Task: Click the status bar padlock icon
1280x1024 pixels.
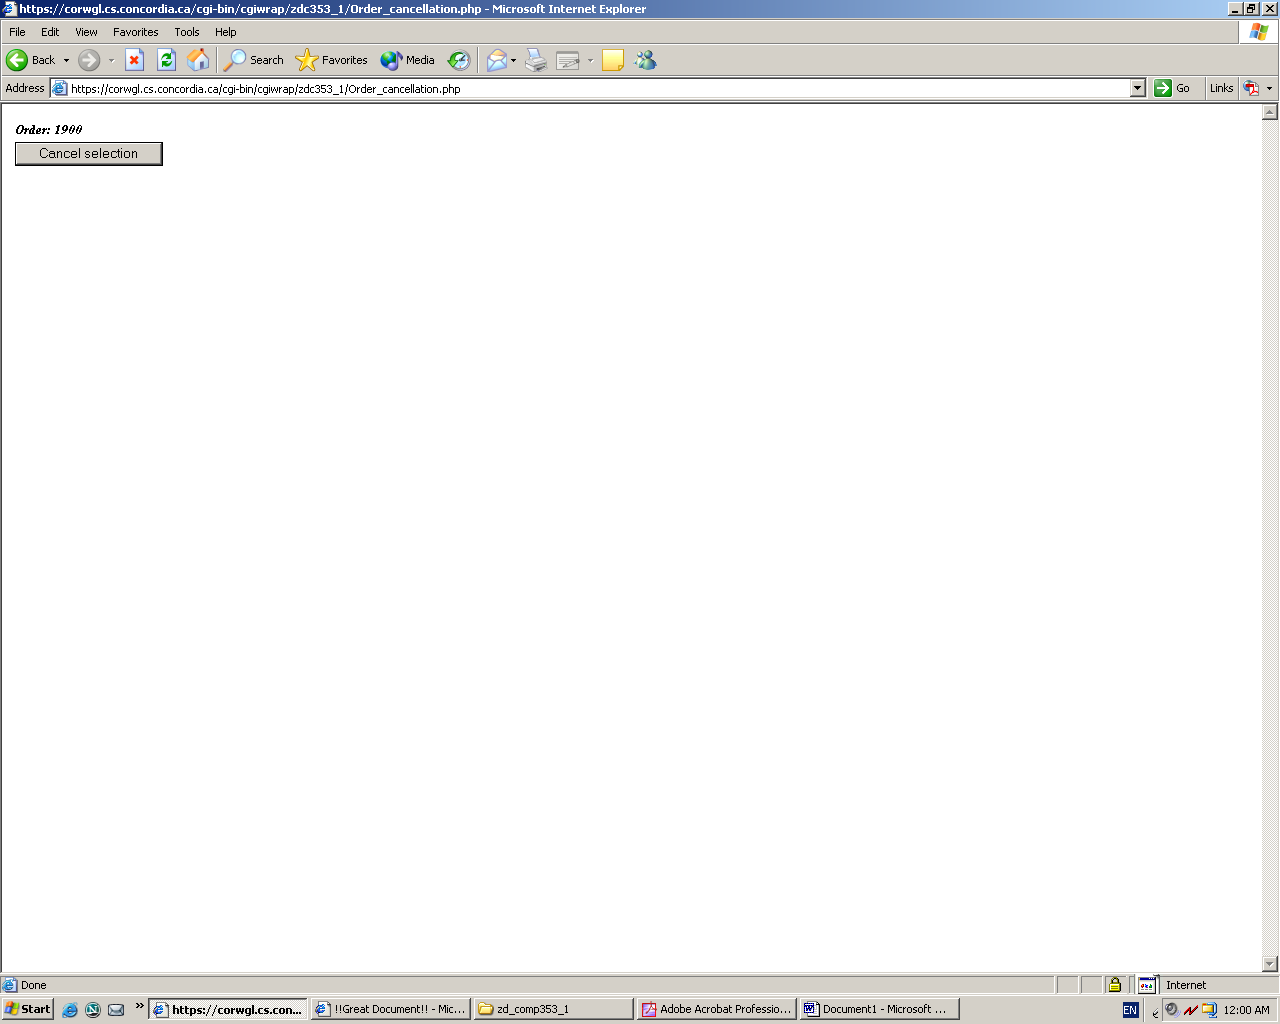Action: [x=1114, y=985]
